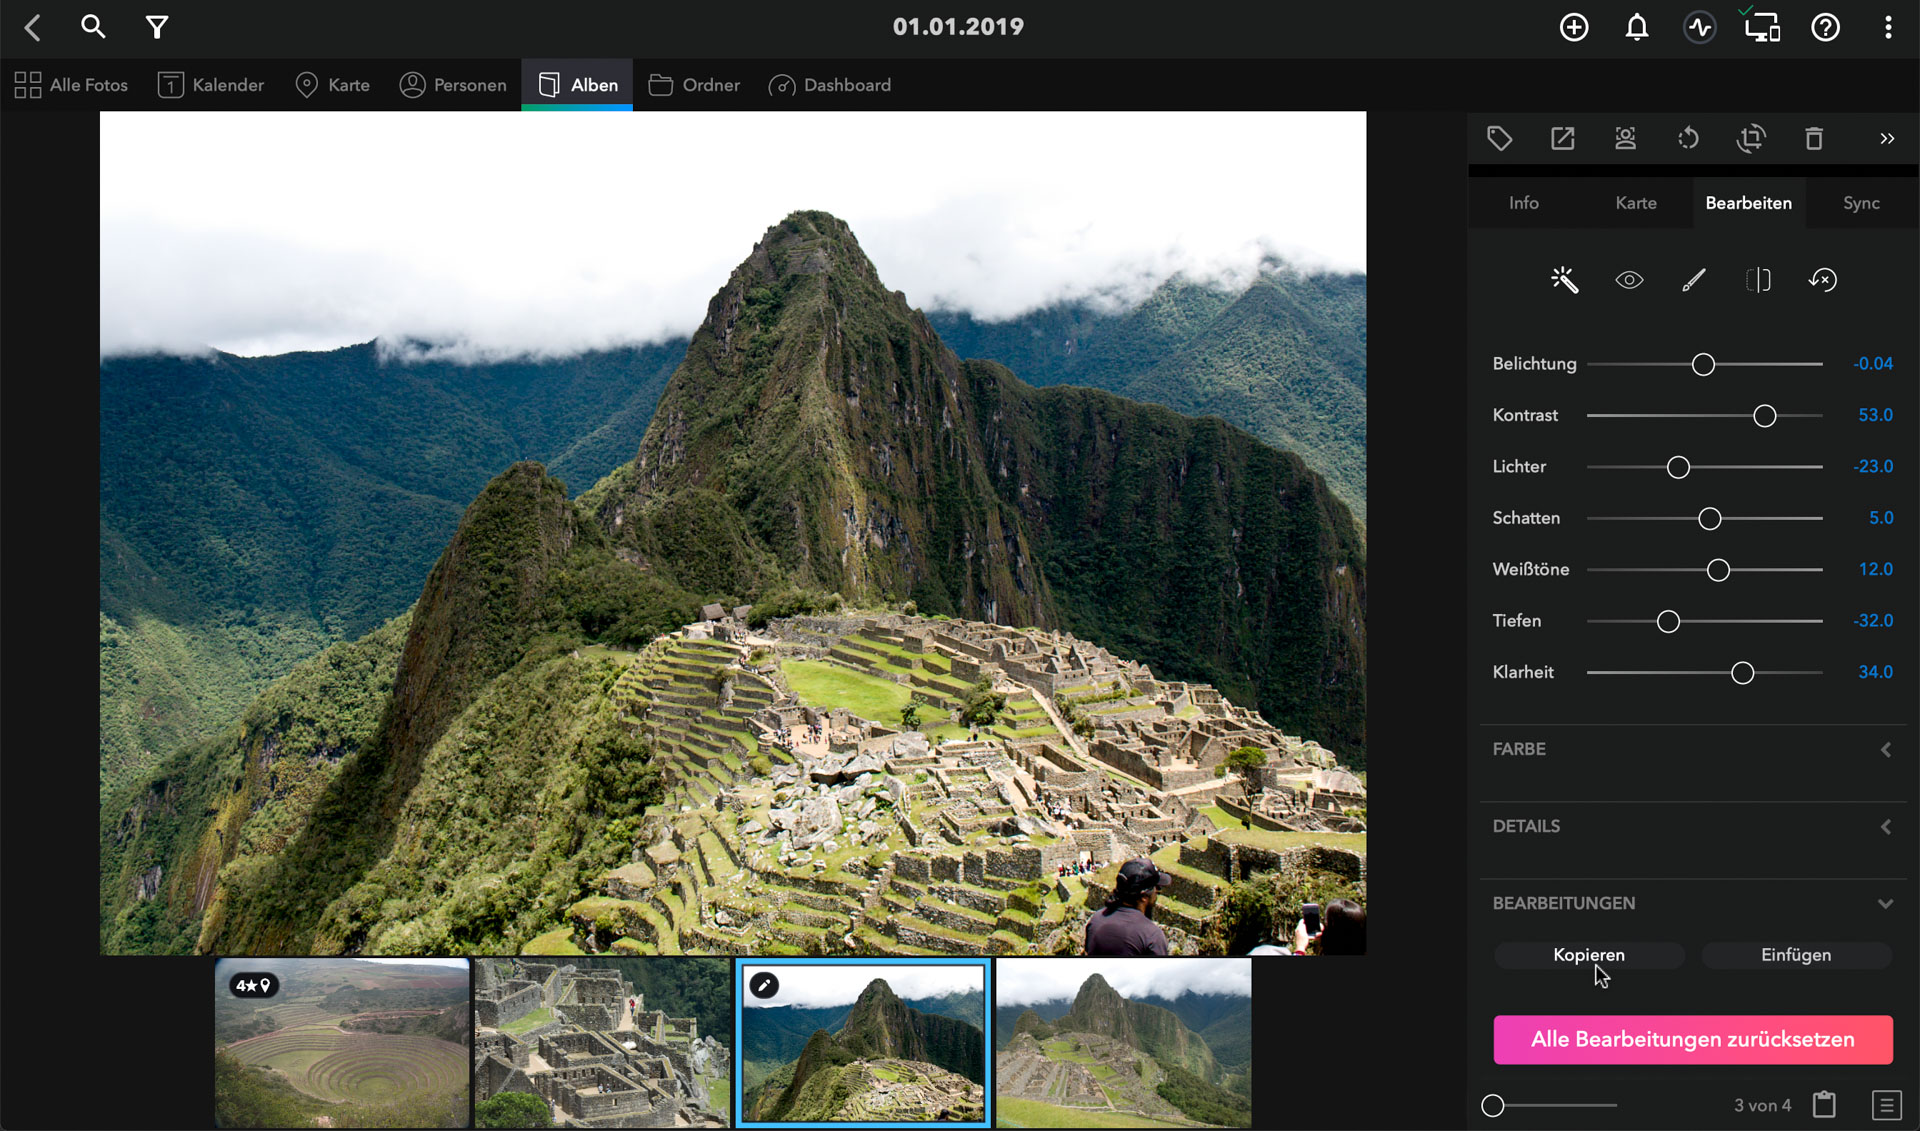Select the last Machu Picchu thumbnail

coord(1124,1043)
